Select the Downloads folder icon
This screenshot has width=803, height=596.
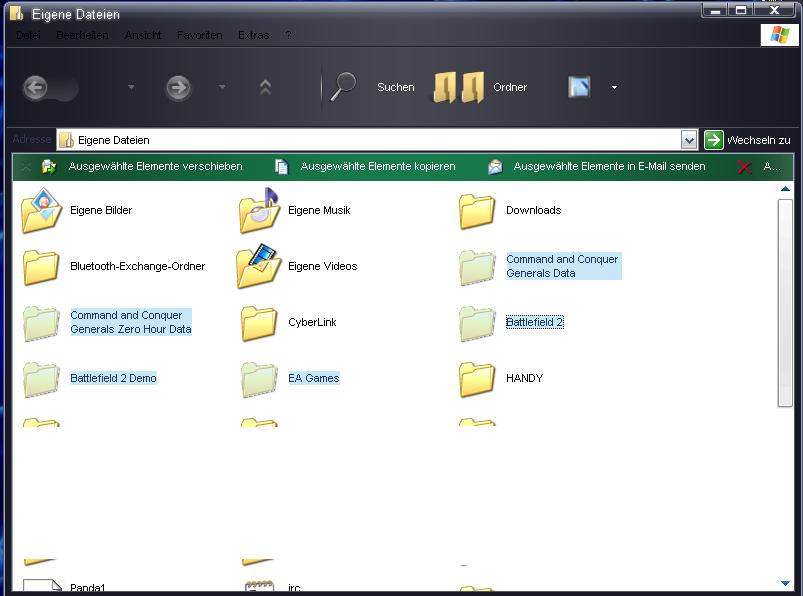pos(477,211)
